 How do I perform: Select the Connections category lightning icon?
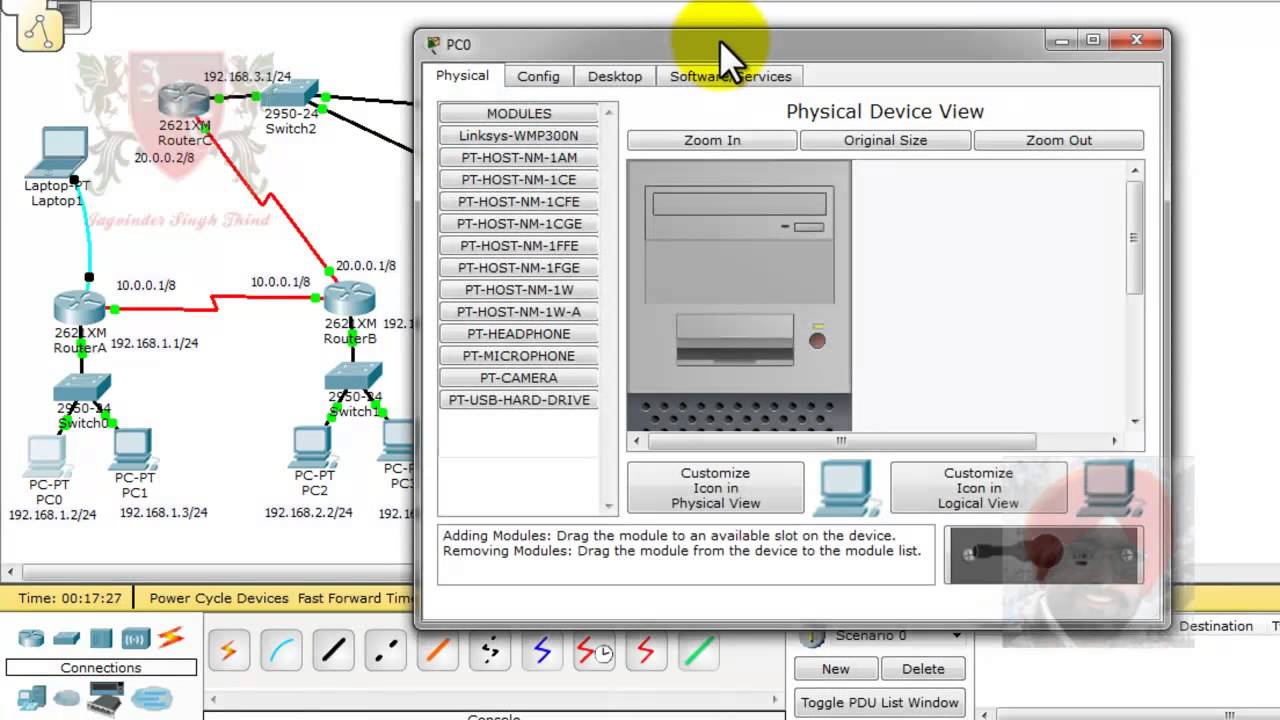(x=171, y=637)
